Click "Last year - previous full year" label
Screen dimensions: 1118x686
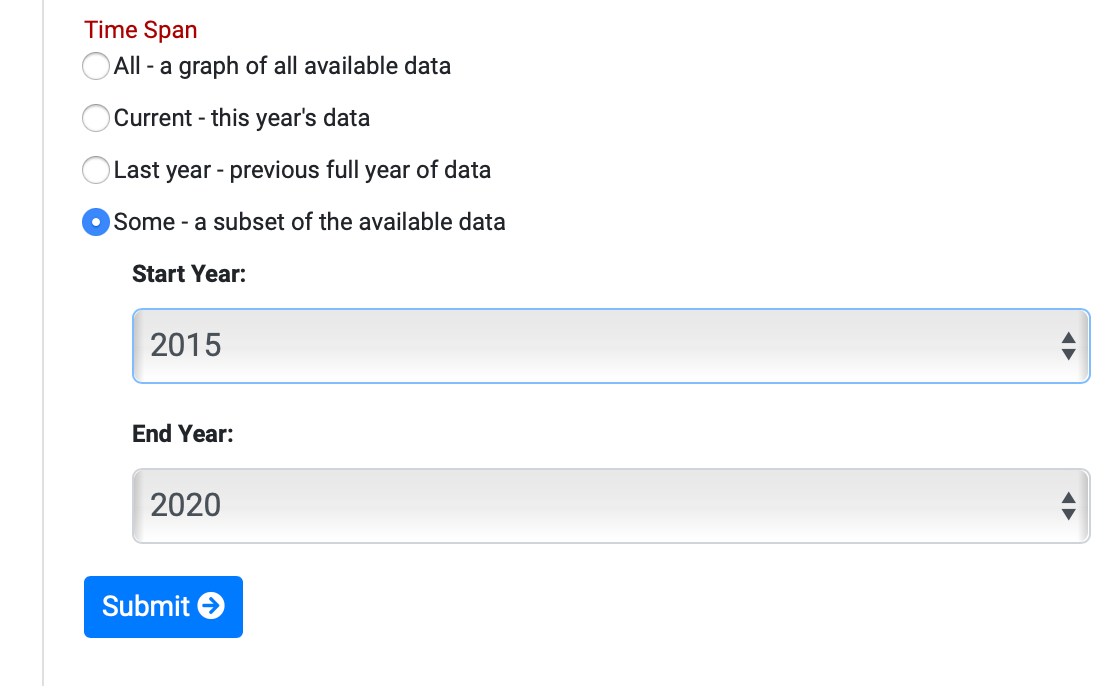[302, 170]
